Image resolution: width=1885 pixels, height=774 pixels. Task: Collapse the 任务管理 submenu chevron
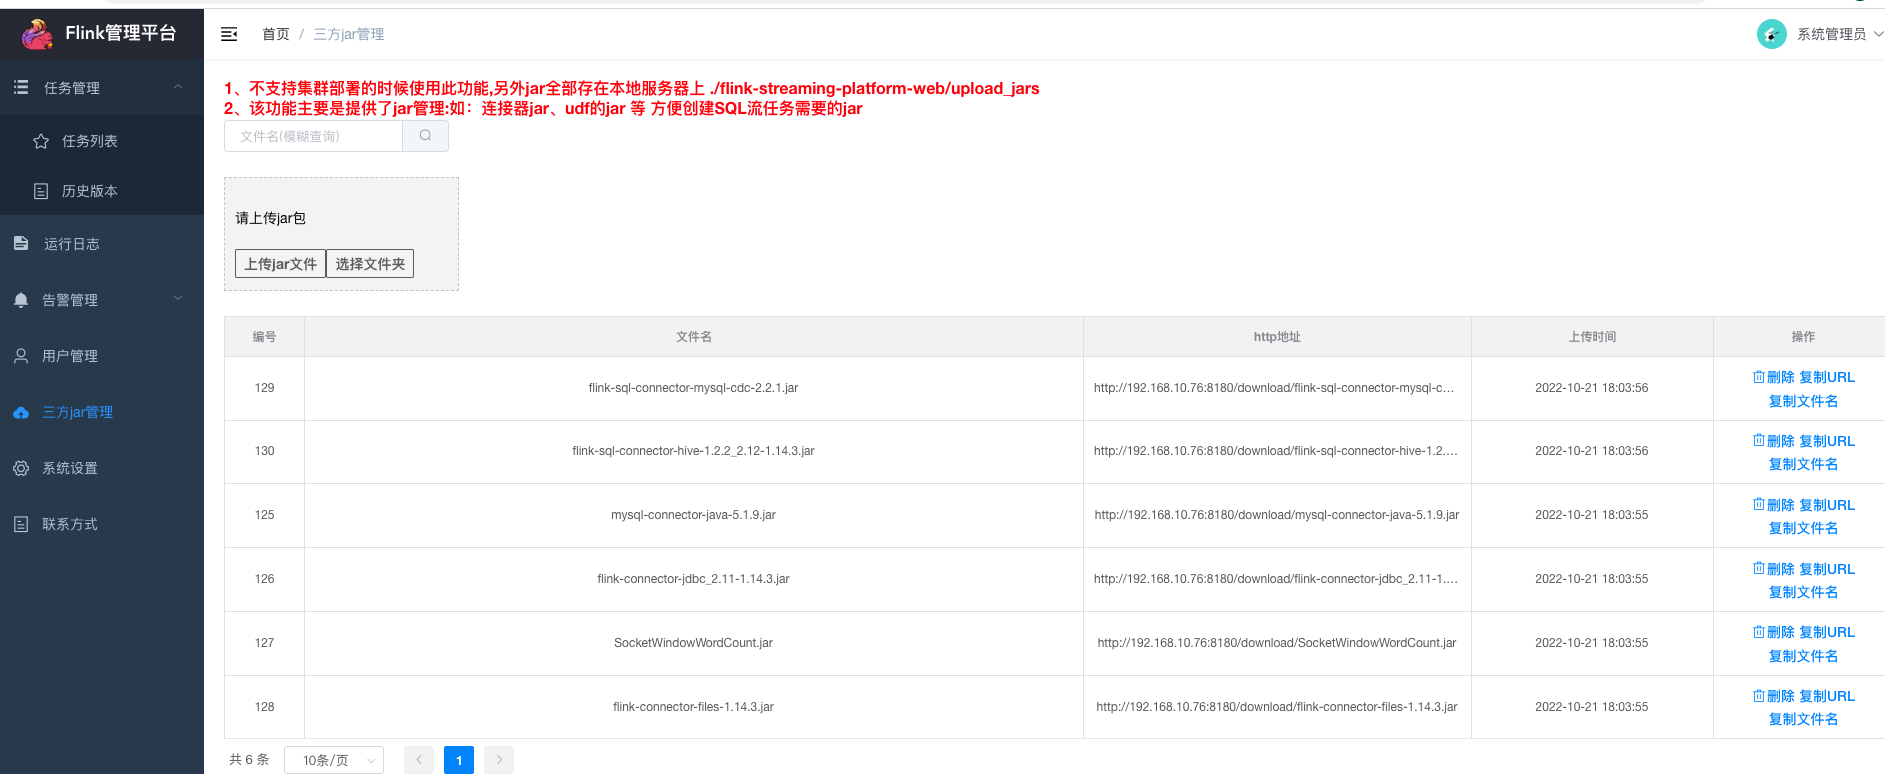coord(178,87)
